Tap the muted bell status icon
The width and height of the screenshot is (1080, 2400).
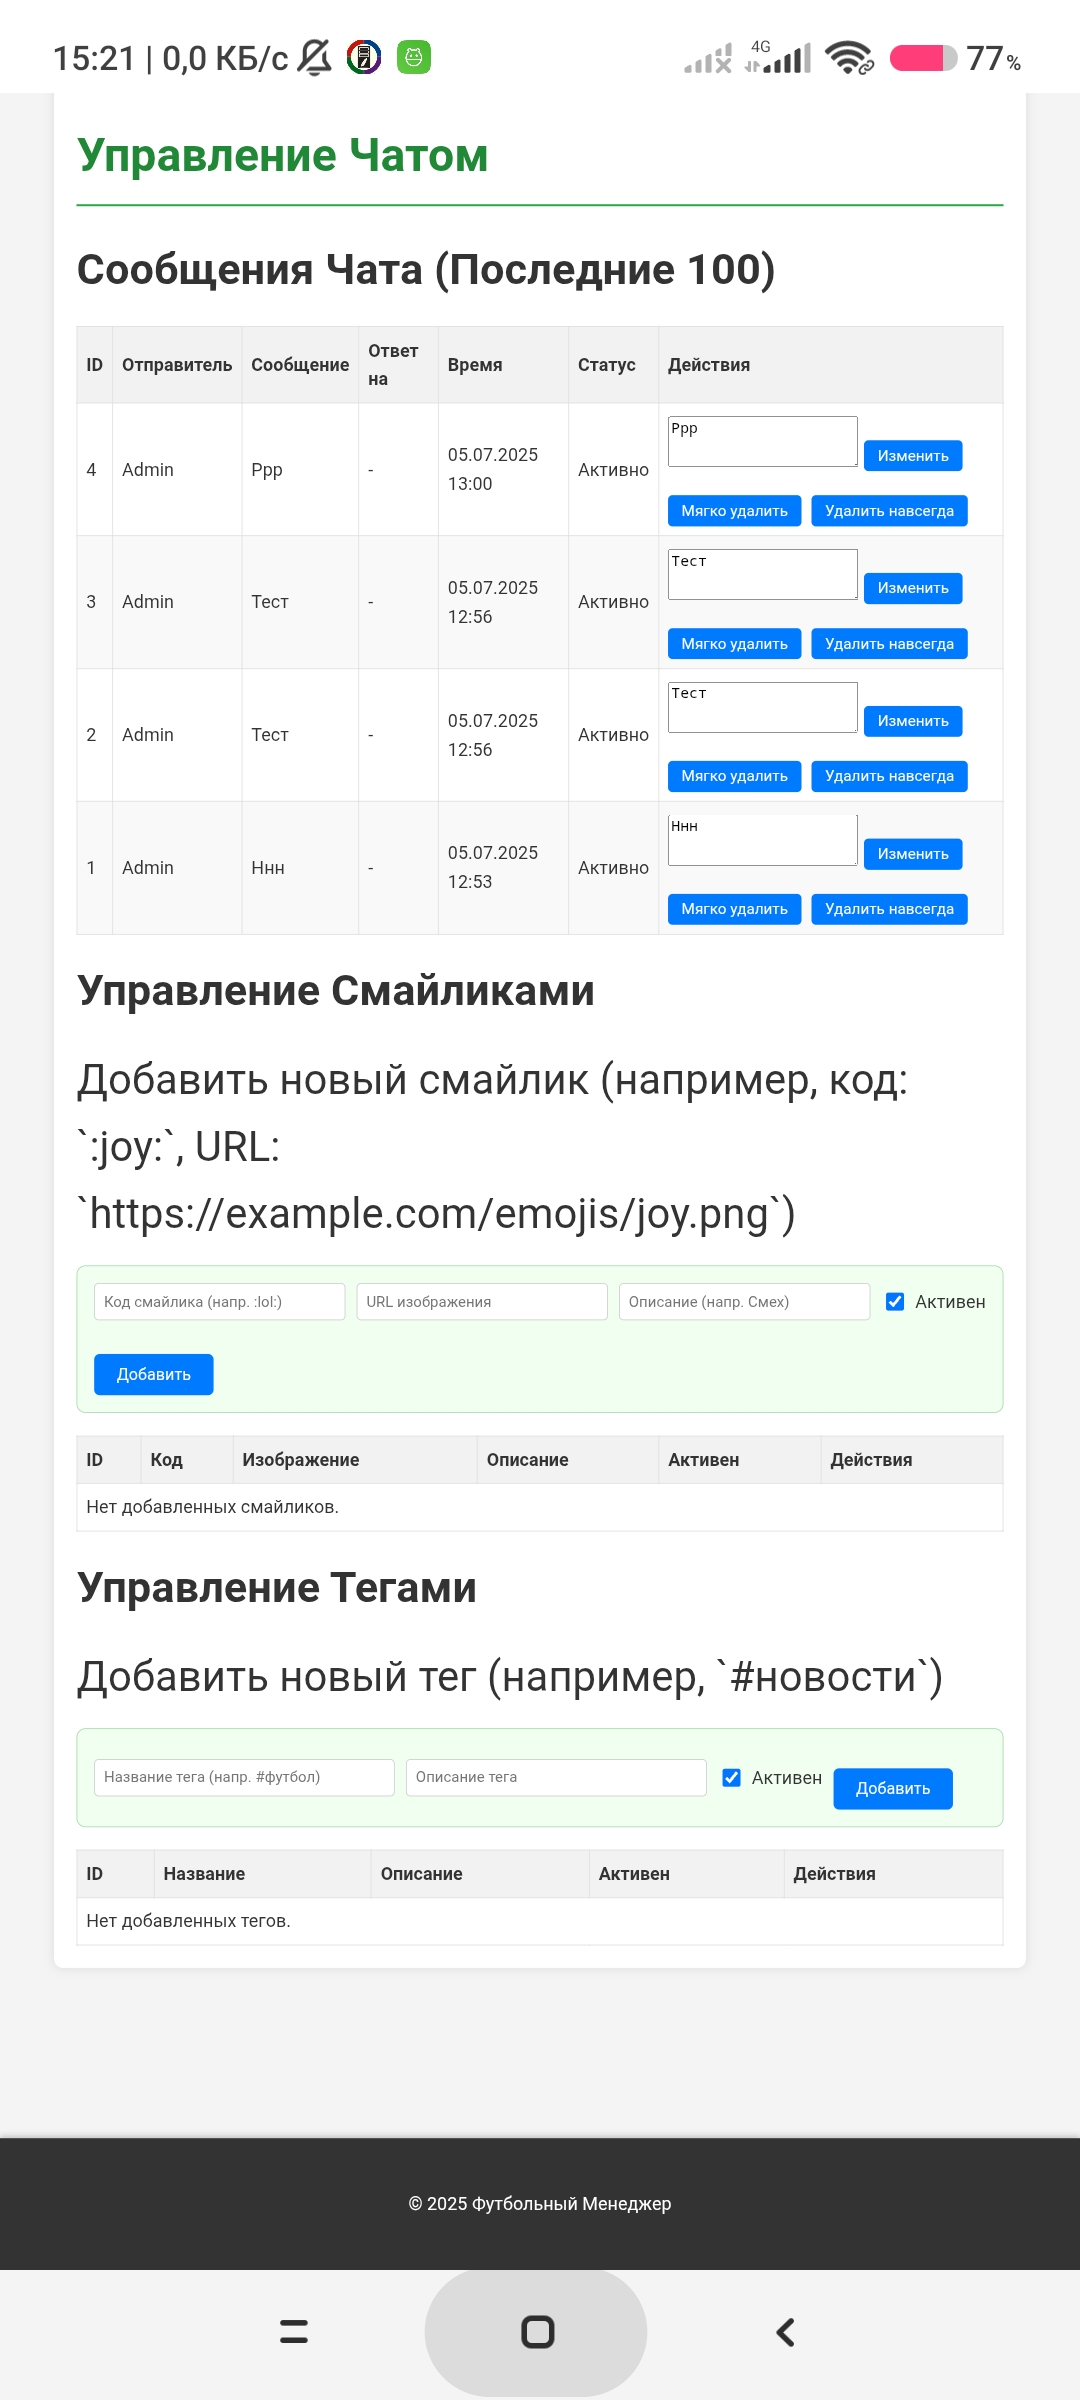tap(315, 57)
